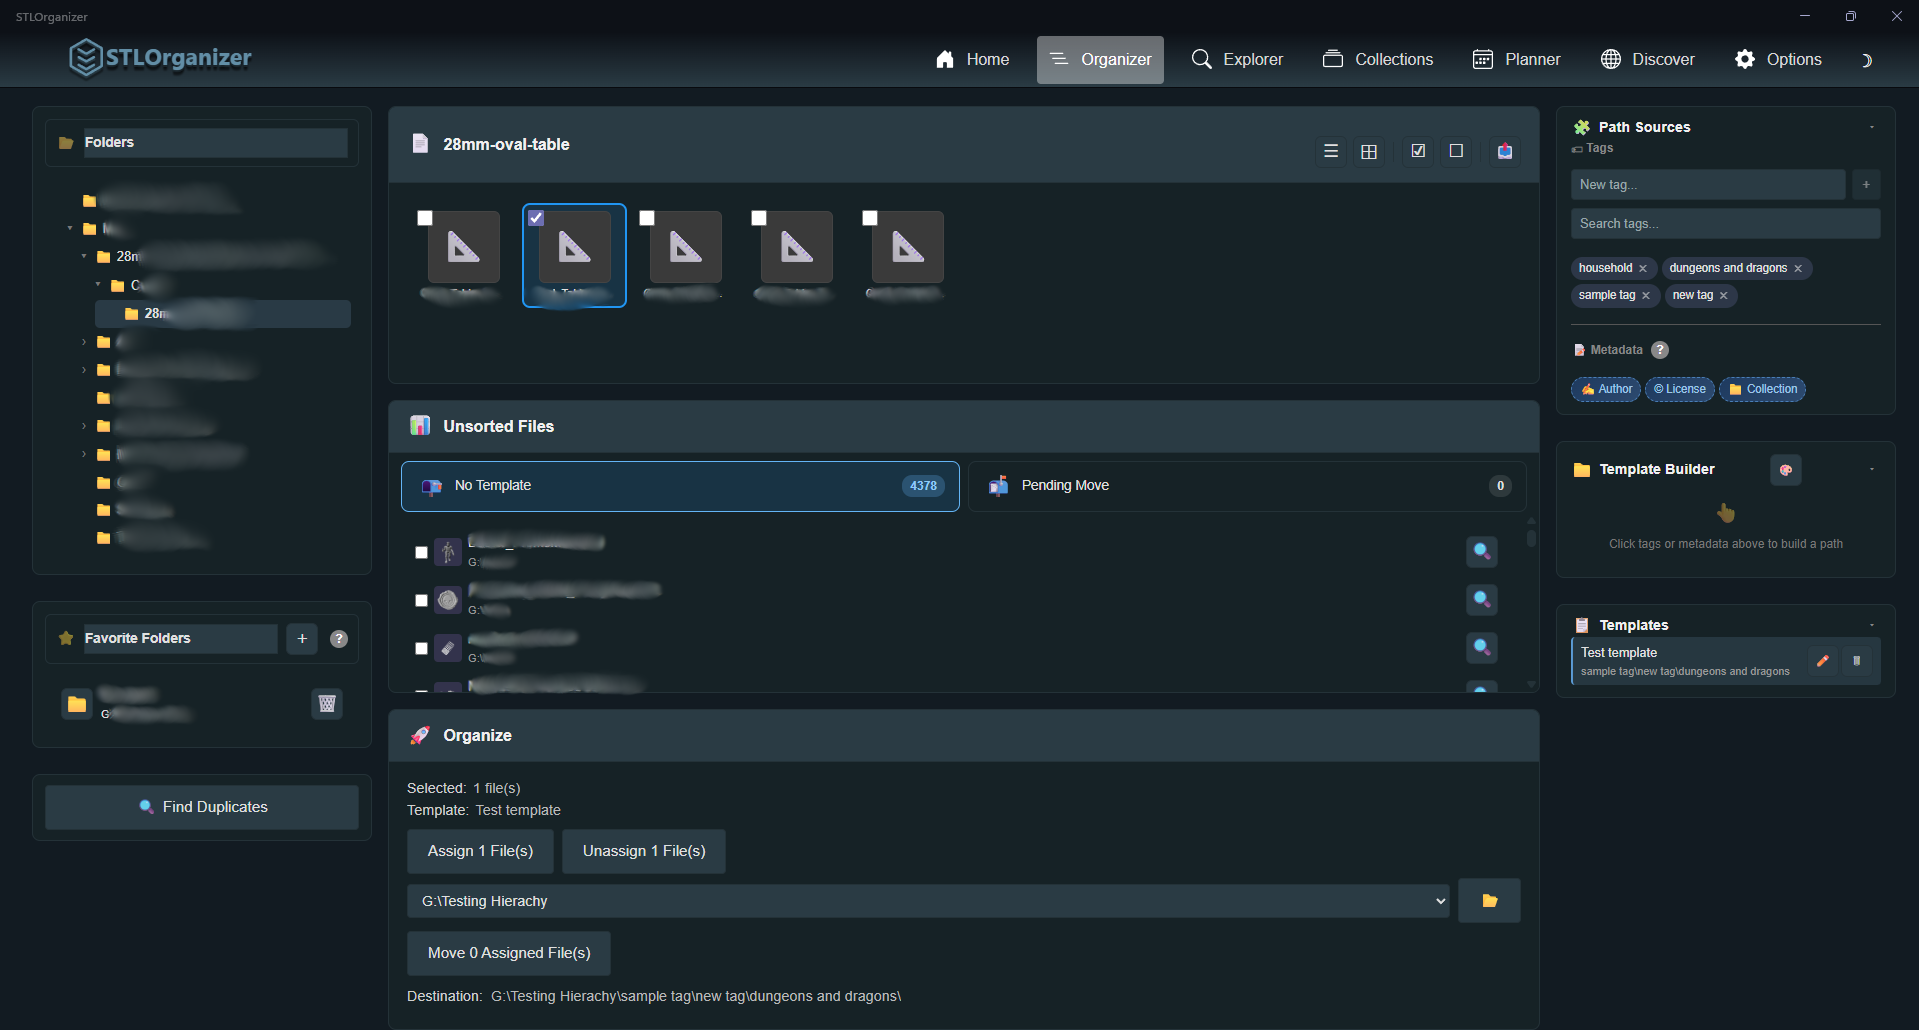Click the Find Duplicates button
1919x1030 pixels.
click(201, 806)
